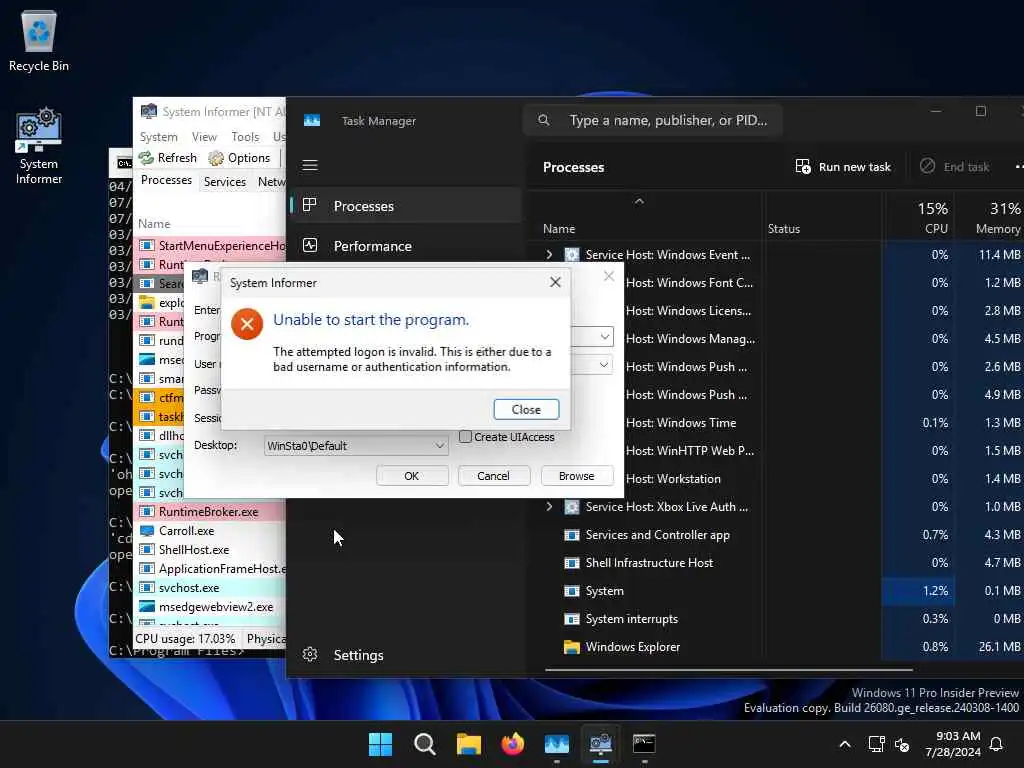Open System Informer's View menu
Viewport: 1024px width, 768px height.
pyautogui.click(x=204, y=136)
